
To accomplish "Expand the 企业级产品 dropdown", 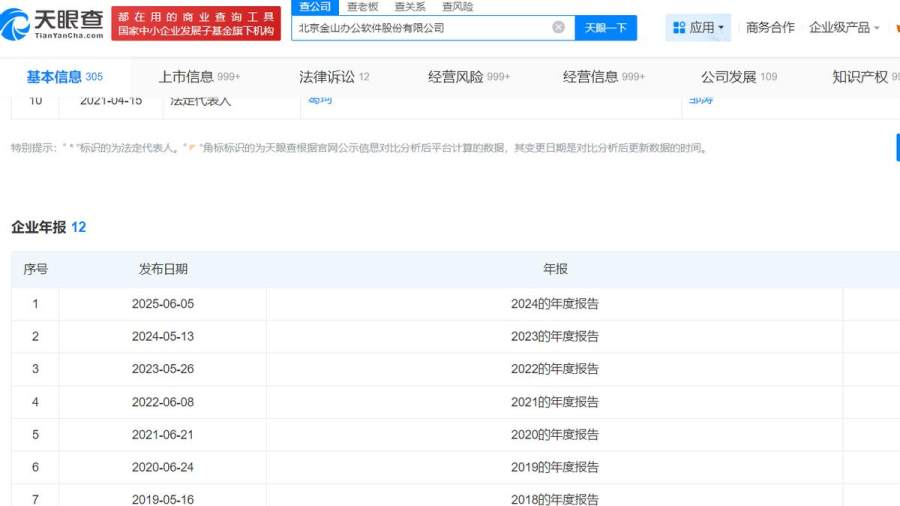I will pyautogui.click(x=844, y=28).
